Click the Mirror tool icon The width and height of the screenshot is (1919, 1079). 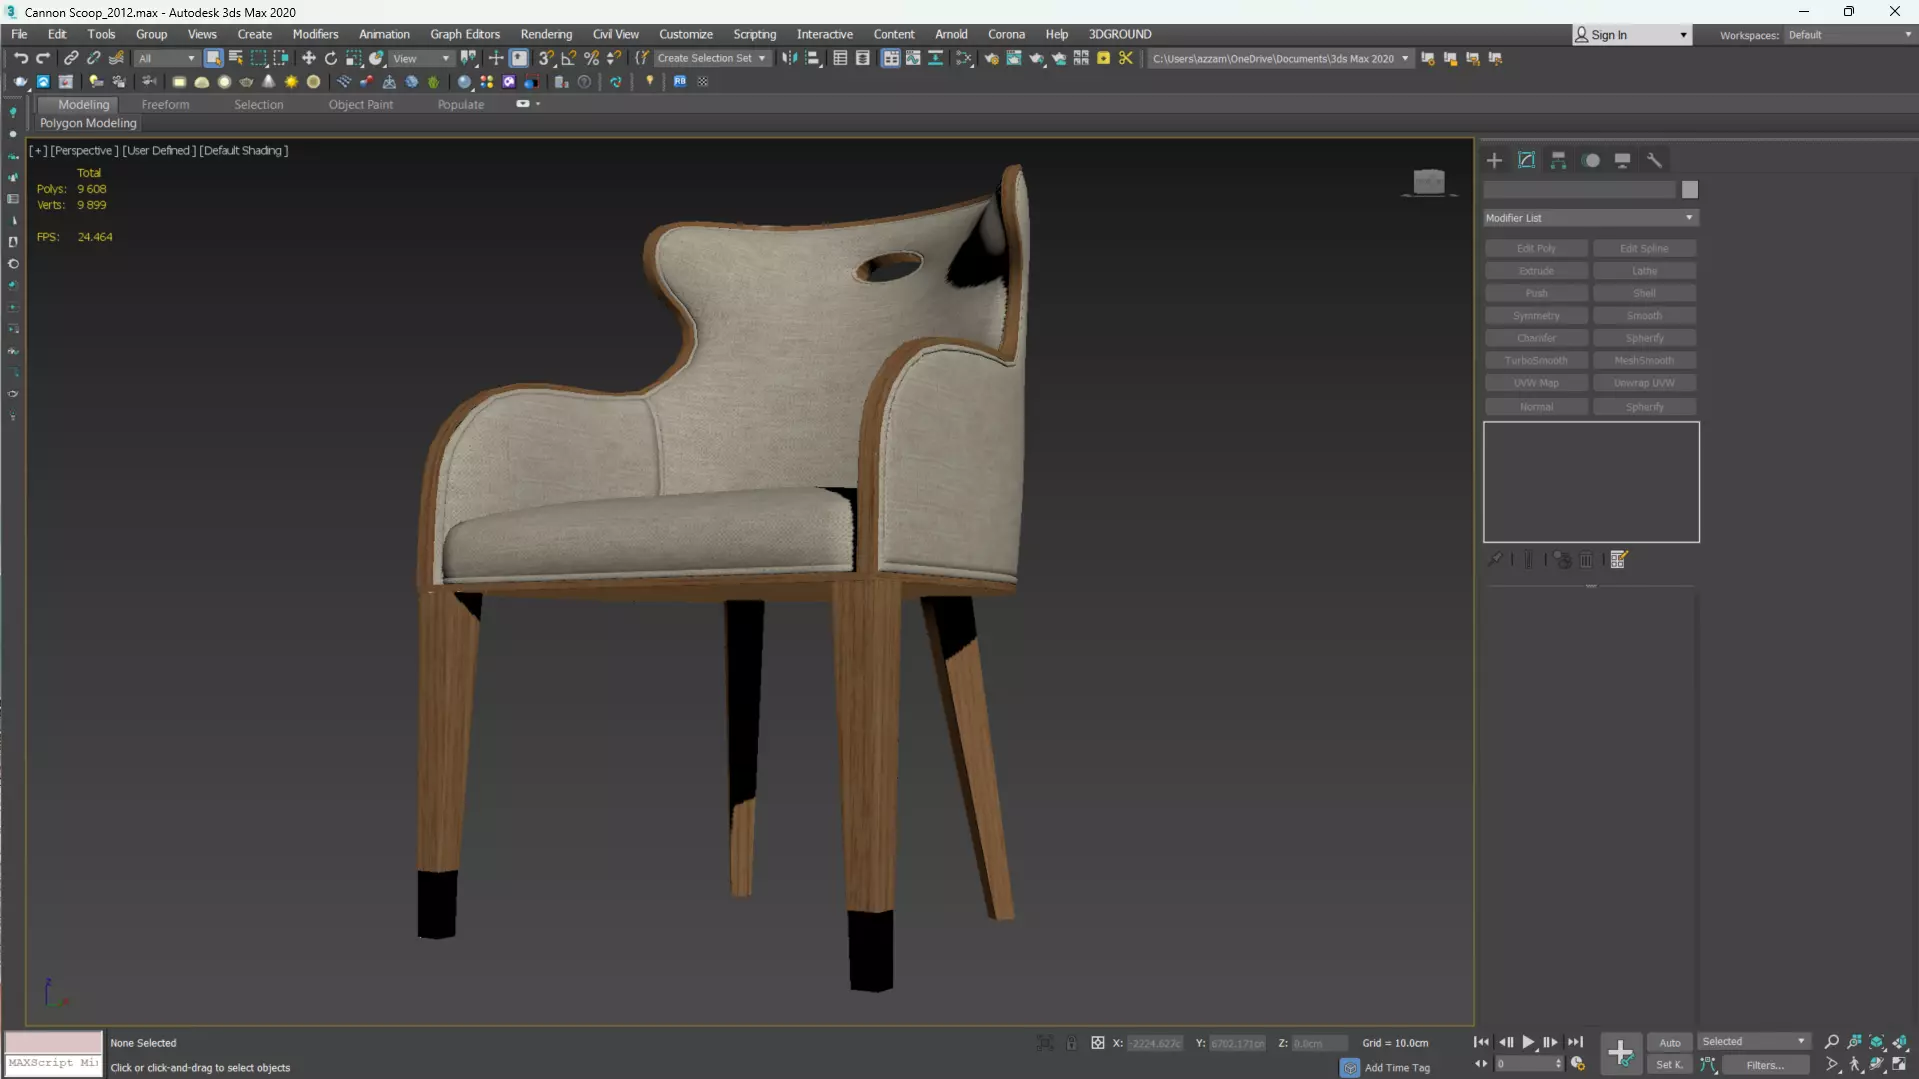(x=790, y=58)
